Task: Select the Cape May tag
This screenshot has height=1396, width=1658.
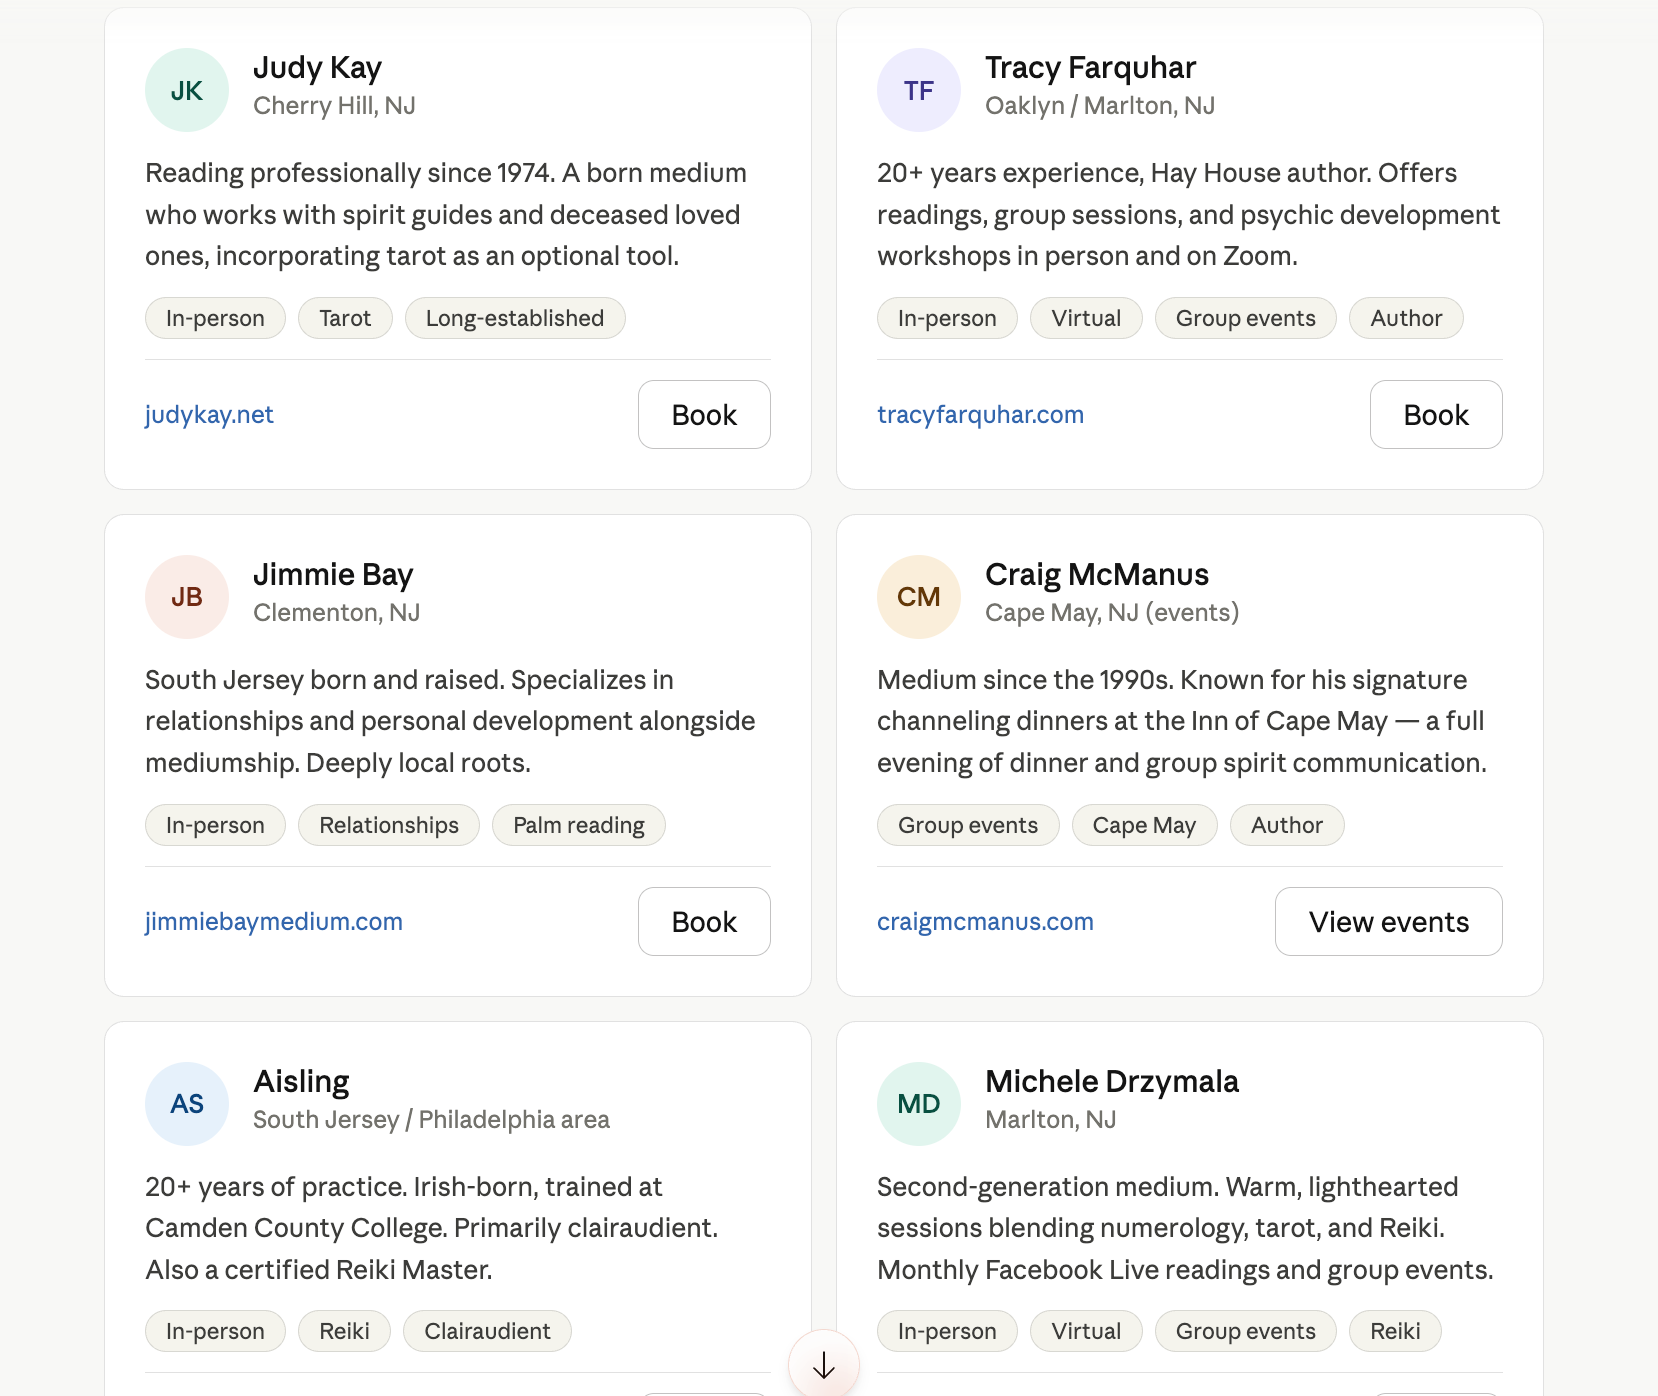Action: [1144, 825]
